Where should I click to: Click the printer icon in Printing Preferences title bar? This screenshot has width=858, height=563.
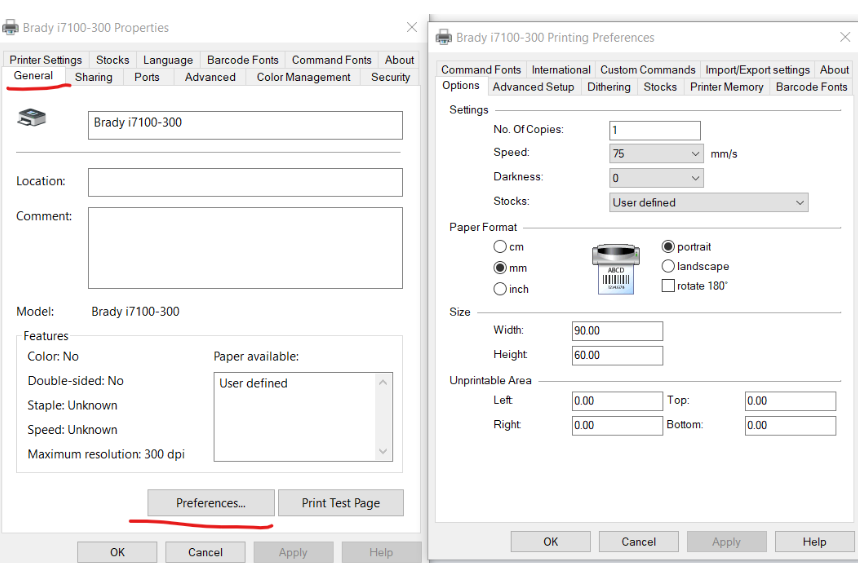[x=444, y=37]
